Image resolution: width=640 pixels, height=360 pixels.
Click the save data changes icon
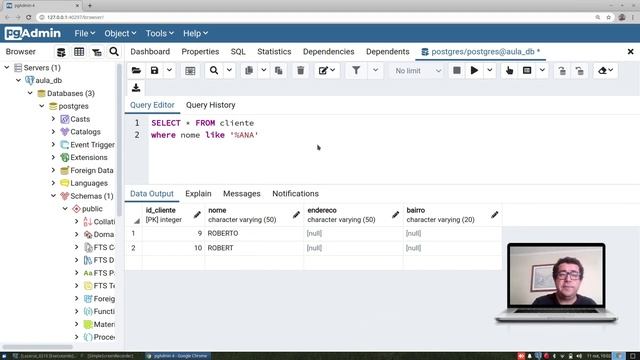point(190,71)
